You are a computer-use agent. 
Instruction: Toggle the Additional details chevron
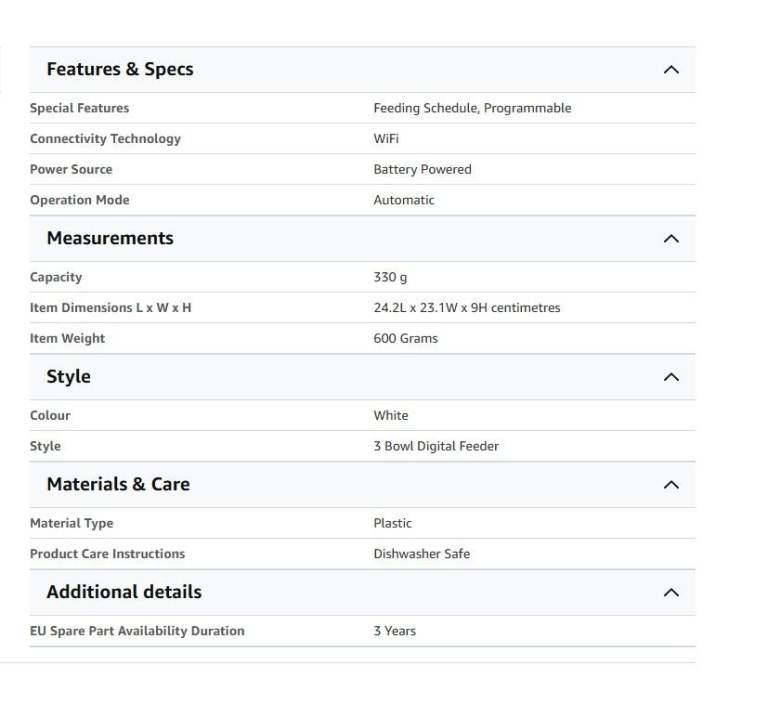coord(671,592)
